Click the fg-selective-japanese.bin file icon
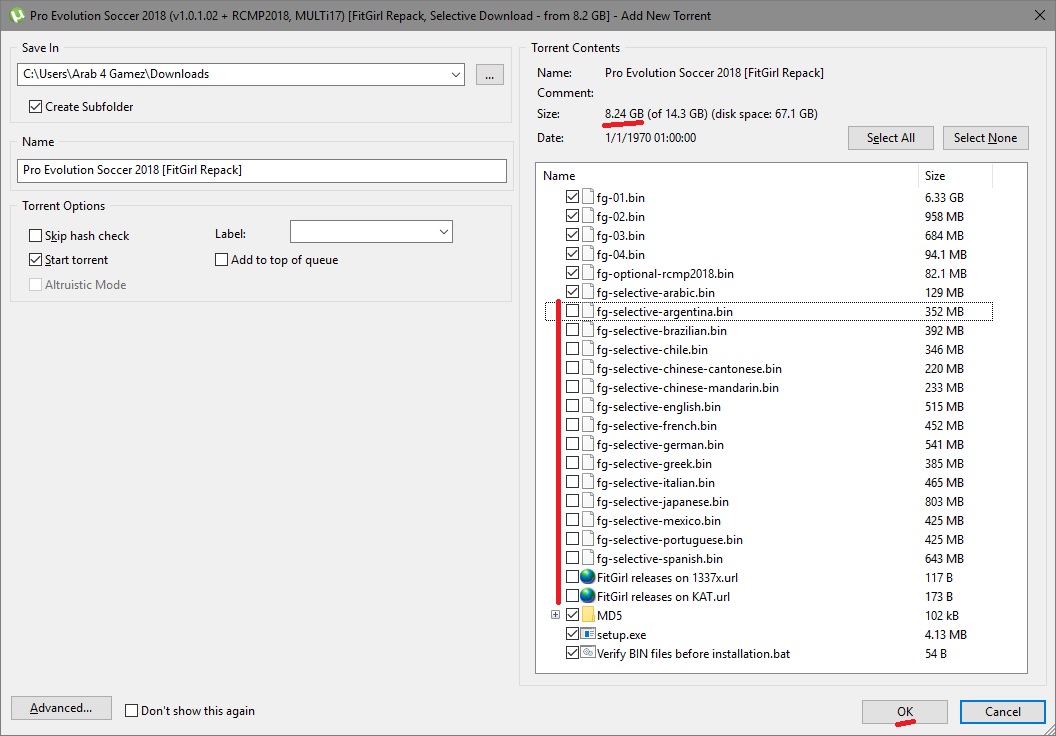This screenshot has width=1056, height=736. pos(588,501)
